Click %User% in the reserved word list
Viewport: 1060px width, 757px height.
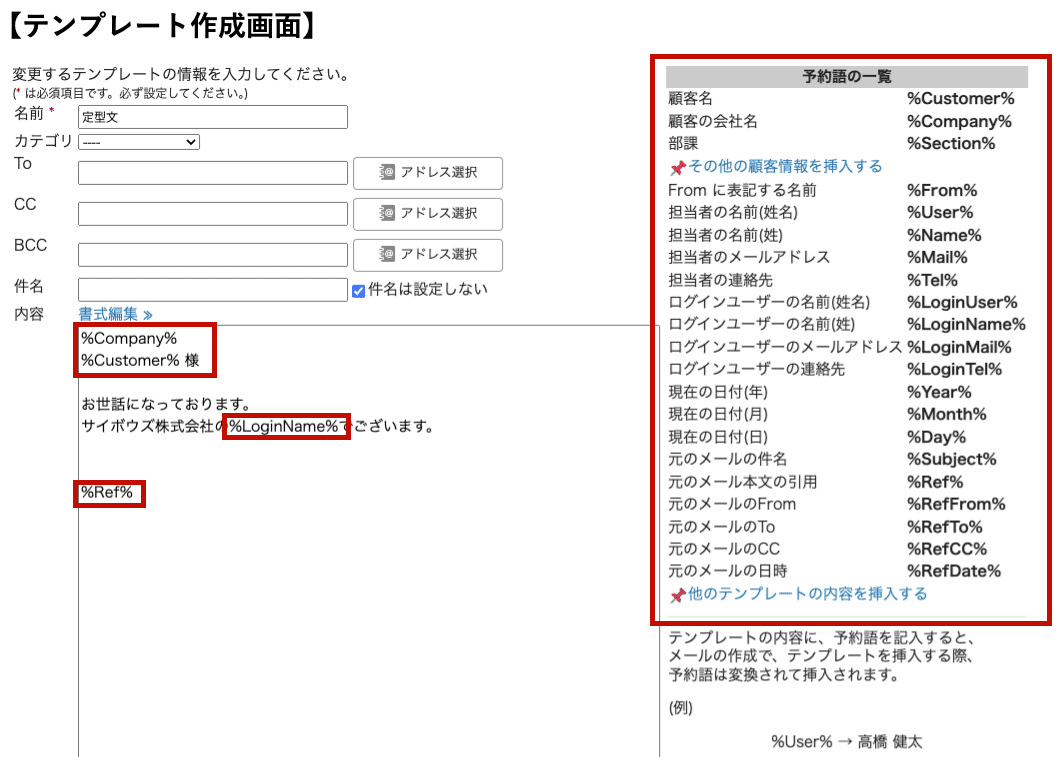click(940, 213)
